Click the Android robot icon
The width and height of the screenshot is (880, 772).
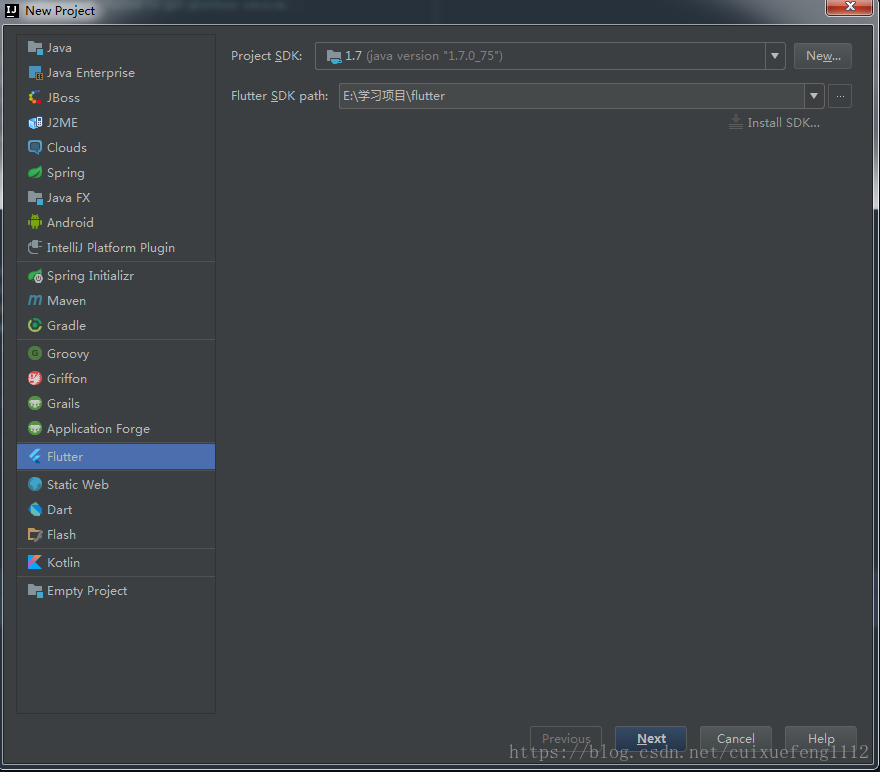point(35,223)
